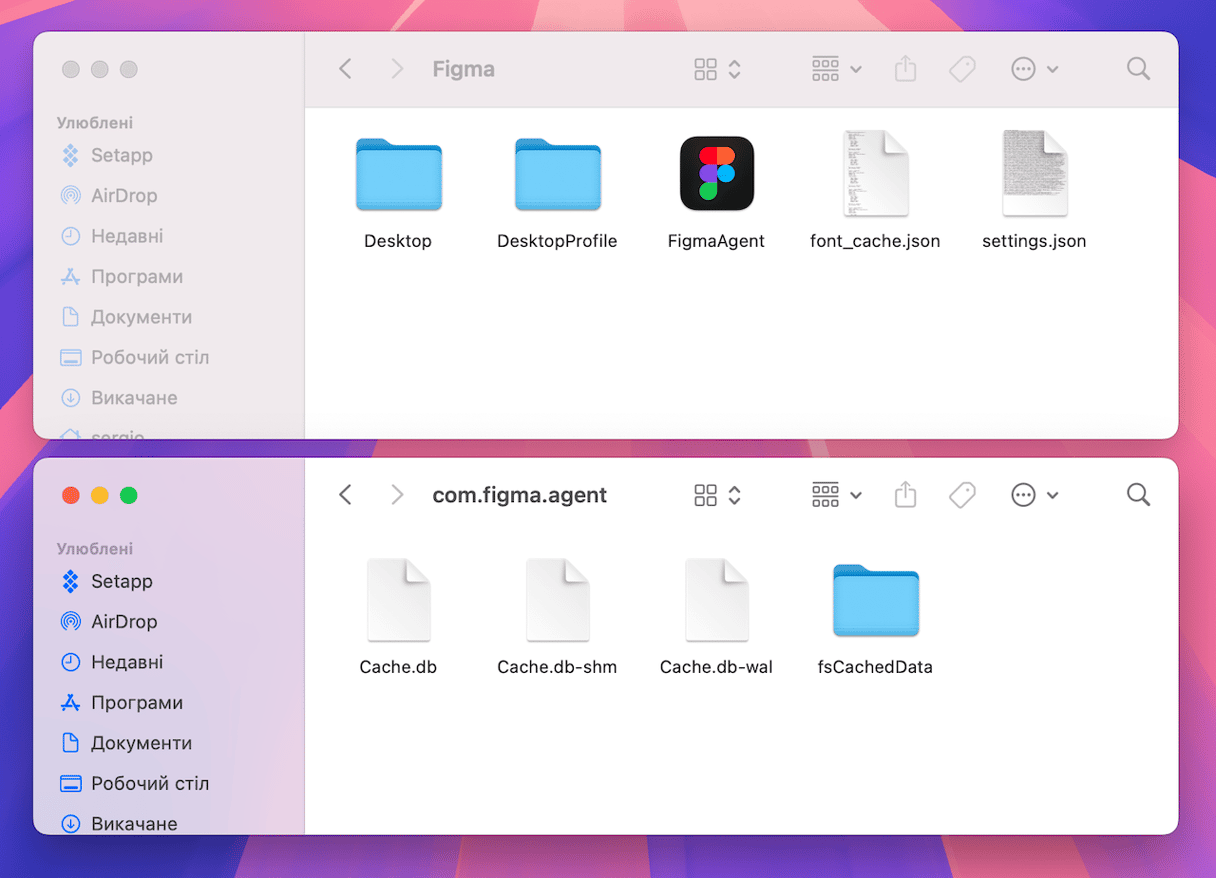The width and height of the screenshot is (1216, 878).
Task: Select the Cache.db file
Action: point(398,600)
